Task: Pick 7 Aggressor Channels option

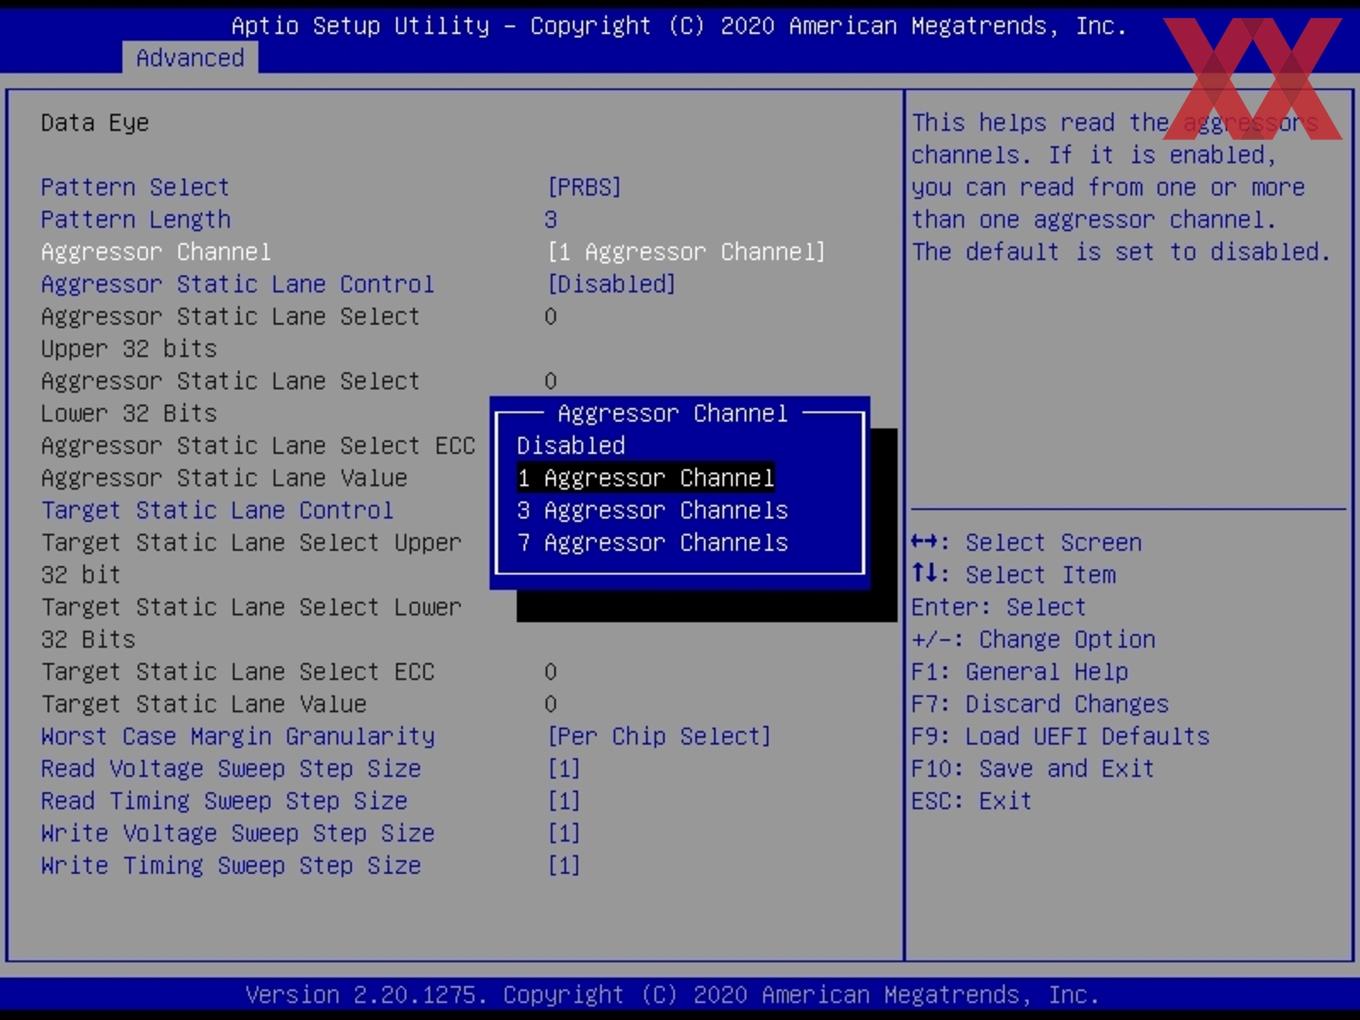Action: click(653, 543)
